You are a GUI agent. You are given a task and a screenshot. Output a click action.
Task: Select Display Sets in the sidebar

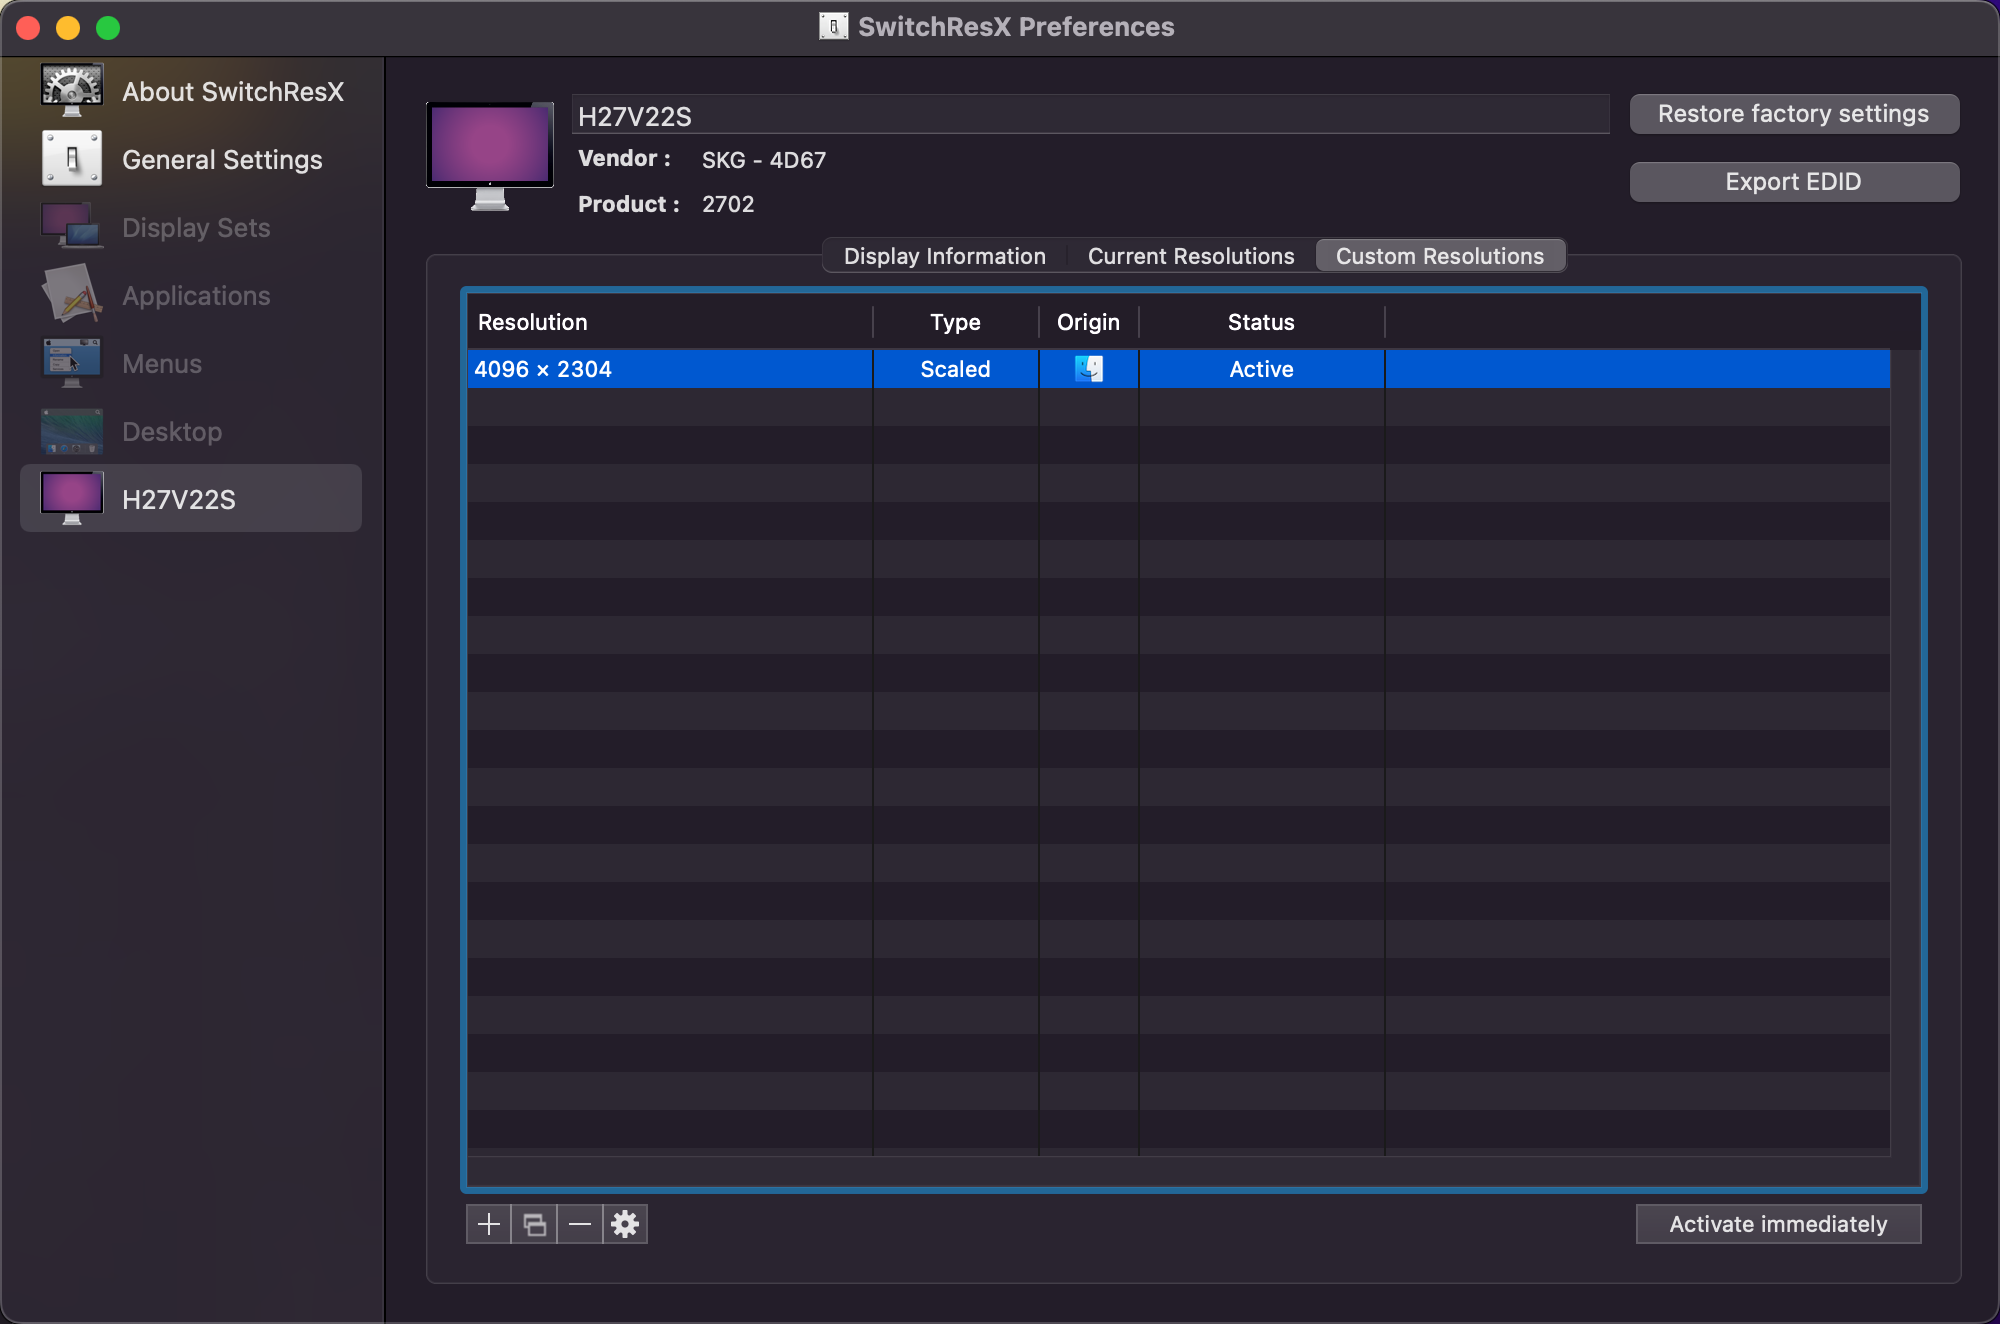point(195,228)
